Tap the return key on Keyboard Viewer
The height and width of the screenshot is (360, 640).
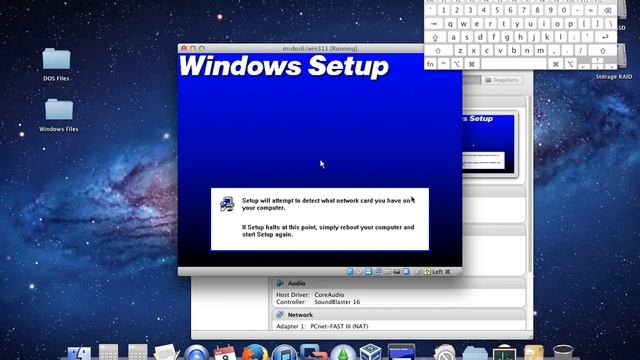[605, 37]
